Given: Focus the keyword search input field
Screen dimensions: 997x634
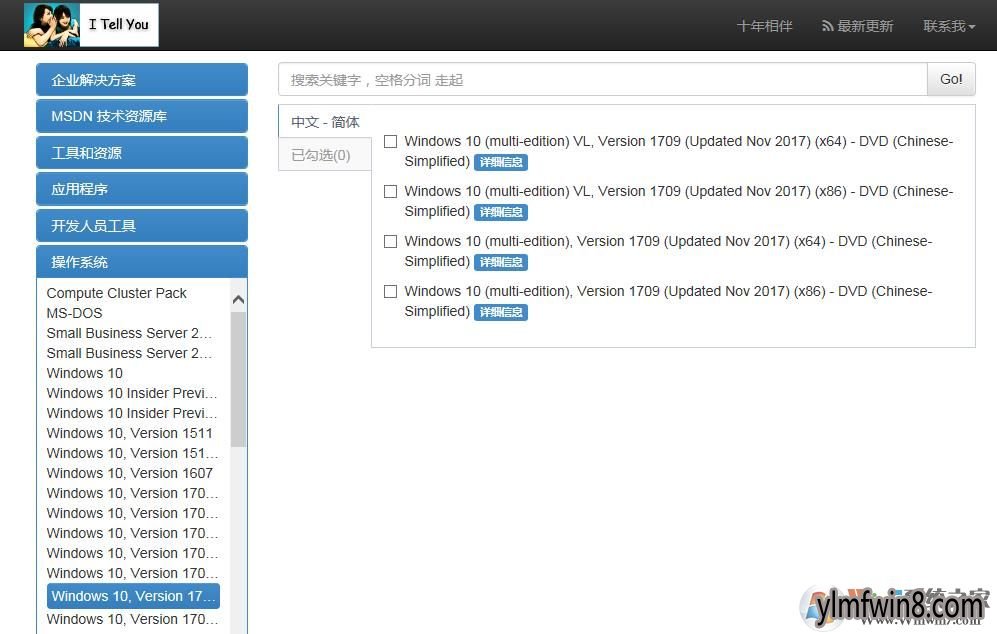Looking at the screenshot, I should point(603,79).
